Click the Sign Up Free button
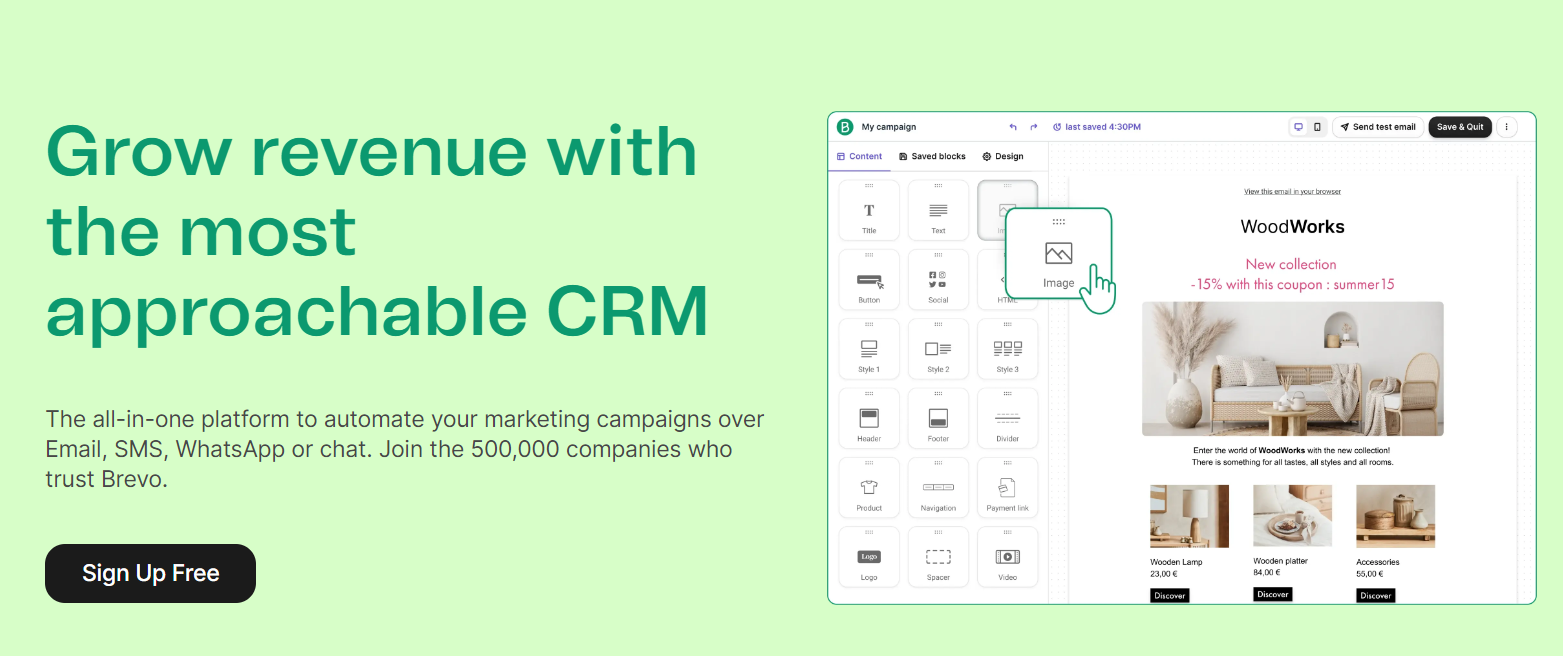Screen dimensions: 1563x656 [150, 573]
